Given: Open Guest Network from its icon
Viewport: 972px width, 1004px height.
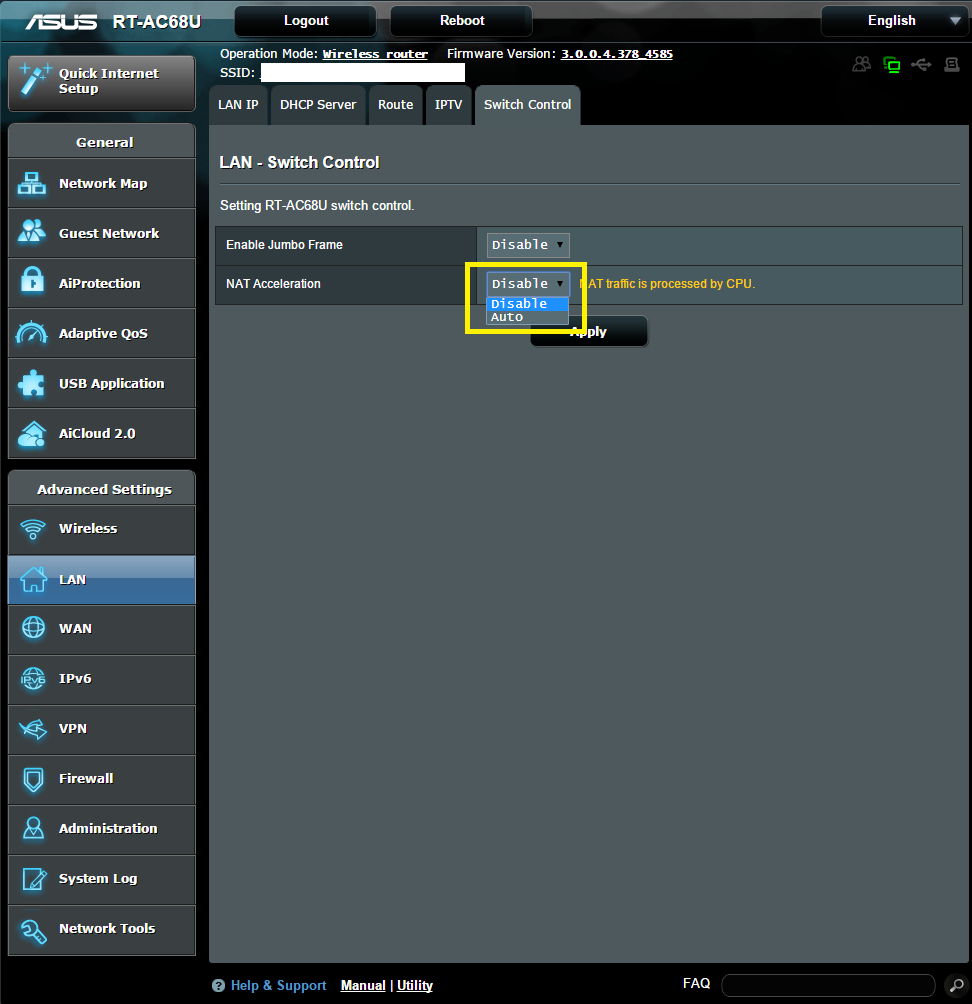Looking at the screenshot, I should (x=33, y=233).
